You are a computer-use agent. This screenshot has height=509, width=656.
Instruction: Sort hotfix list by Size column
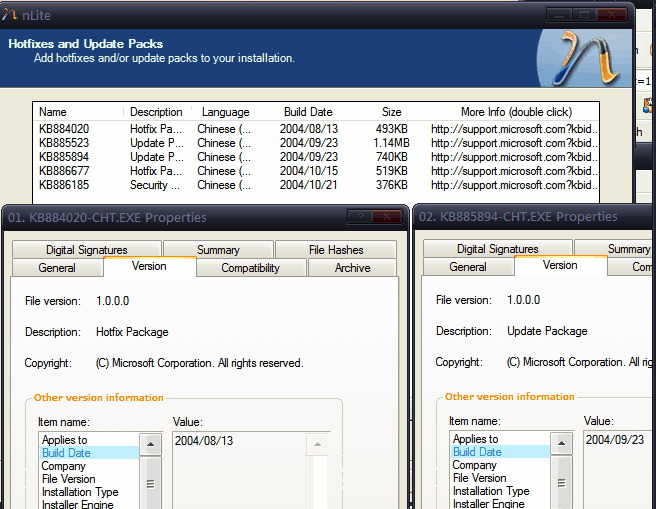pos(392,112)
